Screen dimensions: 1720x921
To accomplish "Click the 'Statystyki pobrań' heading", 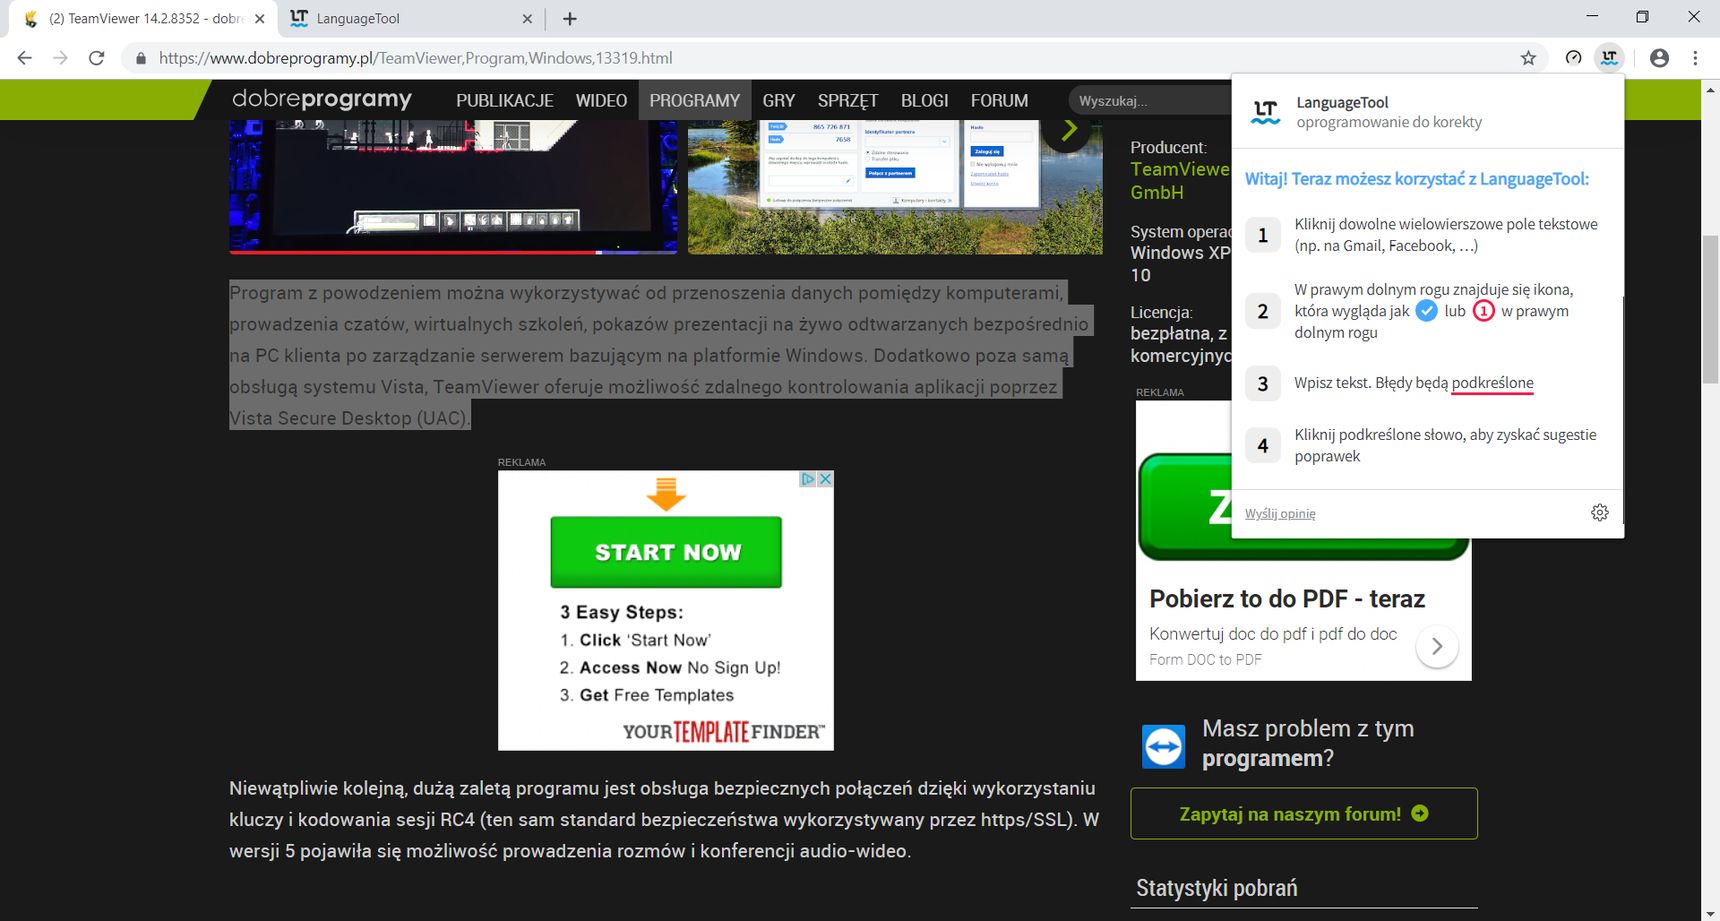I will (x=1216, y=888).
